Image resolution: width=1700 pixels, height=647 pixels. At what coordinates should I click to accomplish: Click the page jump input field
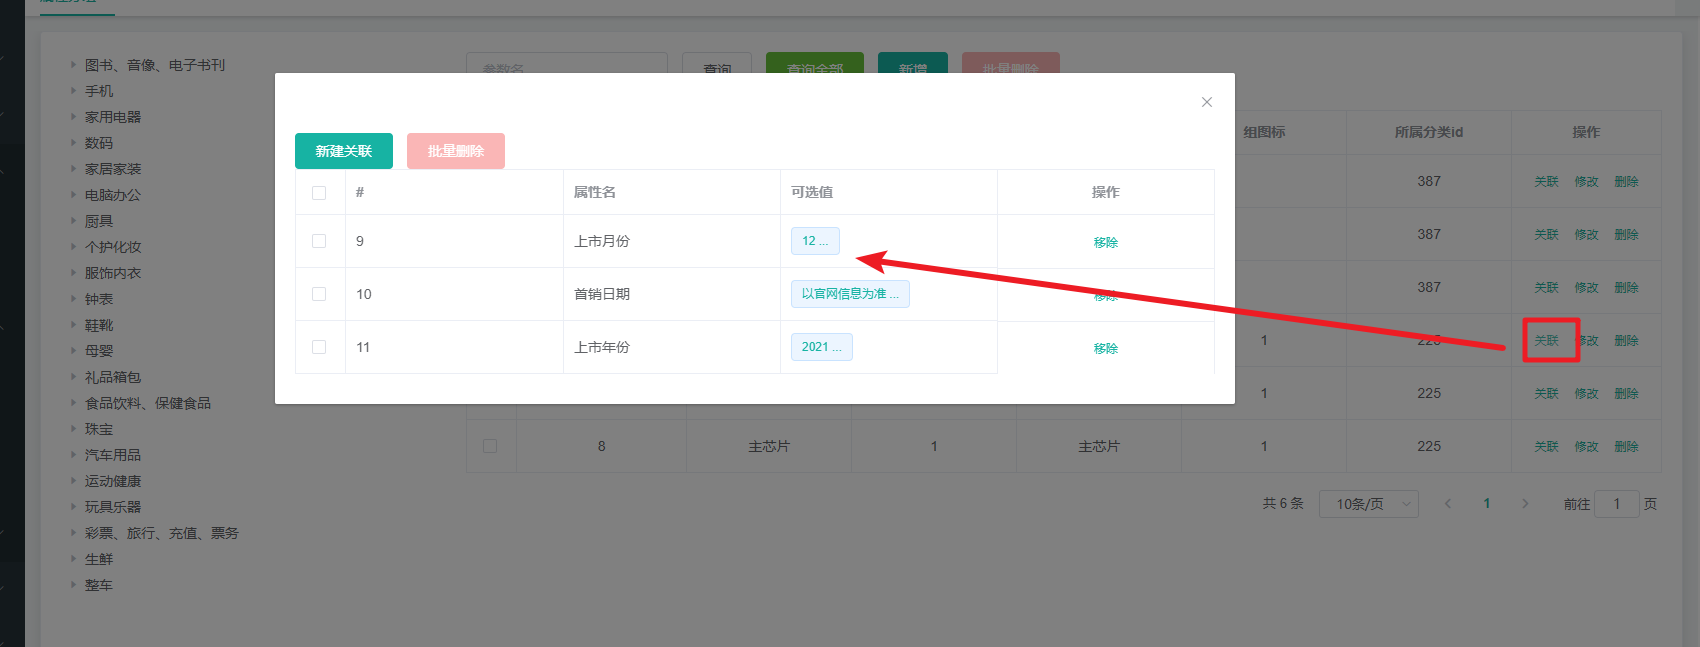pos(1616,504)
